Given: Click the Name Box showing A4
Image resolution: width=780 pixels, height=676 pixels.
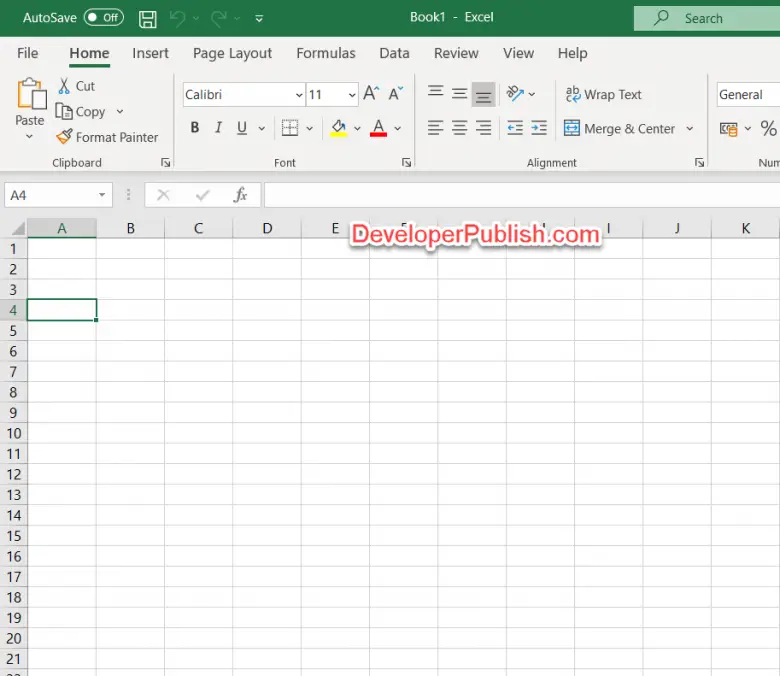Looking at the screenshot, I should [50, 195].
